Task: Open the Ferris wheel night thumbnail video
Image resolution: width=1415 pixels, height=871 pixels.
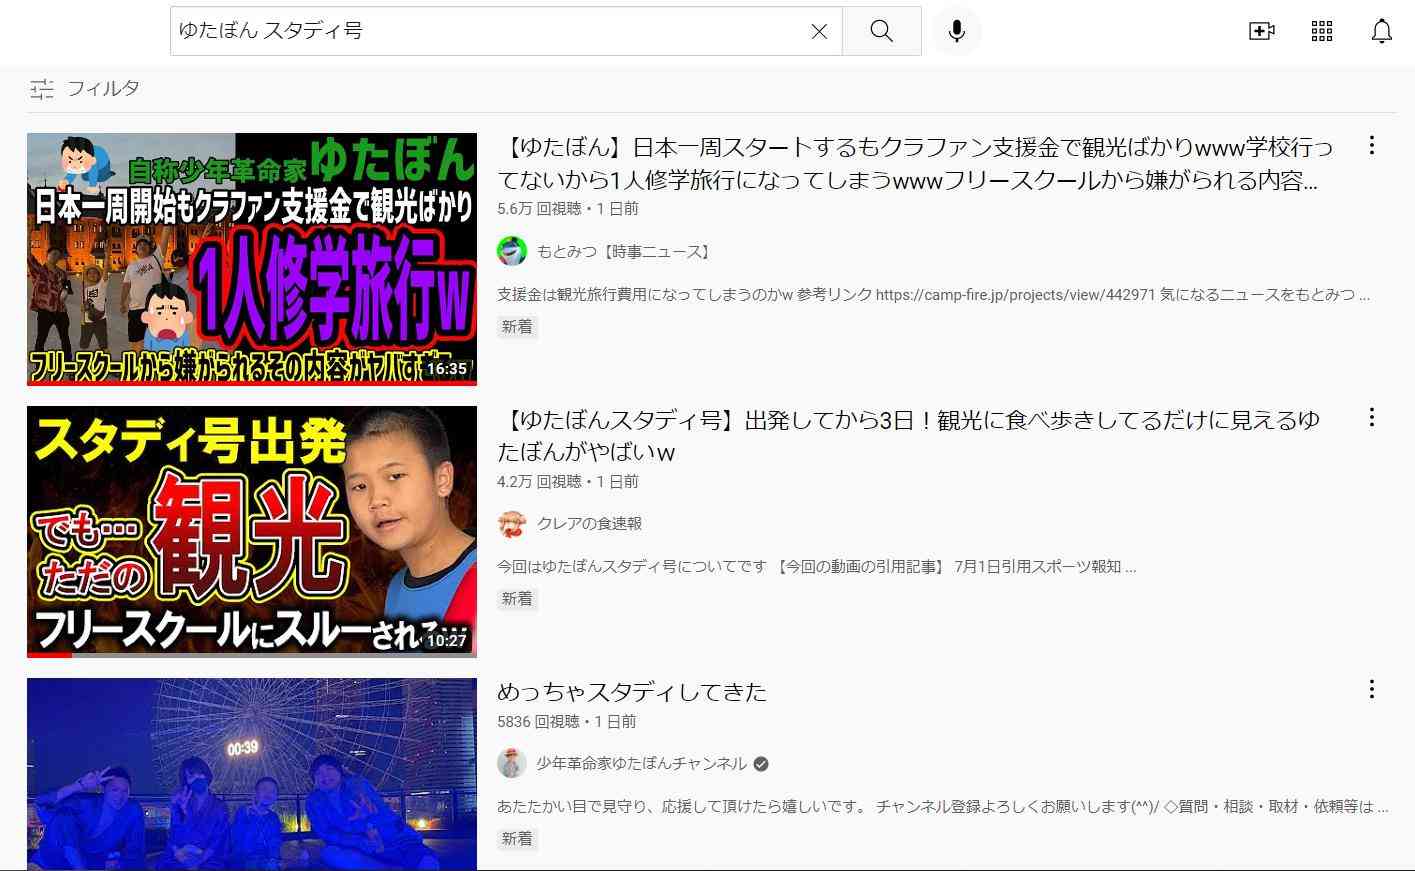Action: [x=252, y=774]
